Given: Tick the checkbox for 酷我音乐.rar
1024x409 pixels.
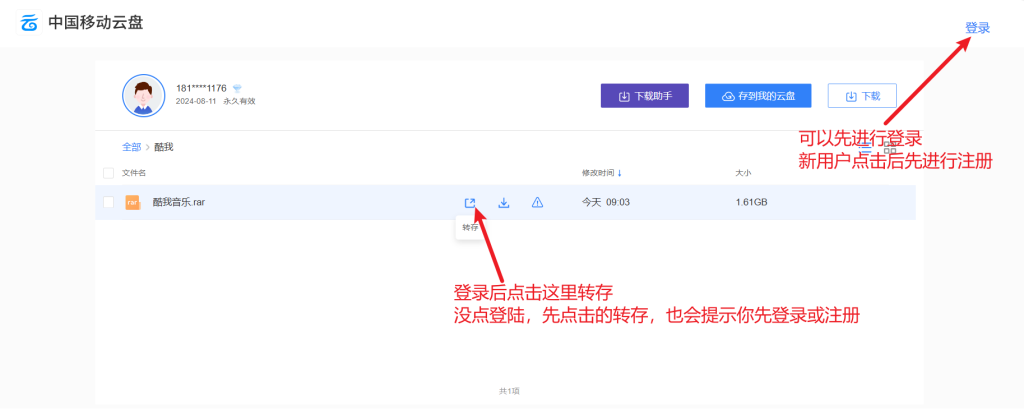Looking at the screenshot, I should [108, 202].
